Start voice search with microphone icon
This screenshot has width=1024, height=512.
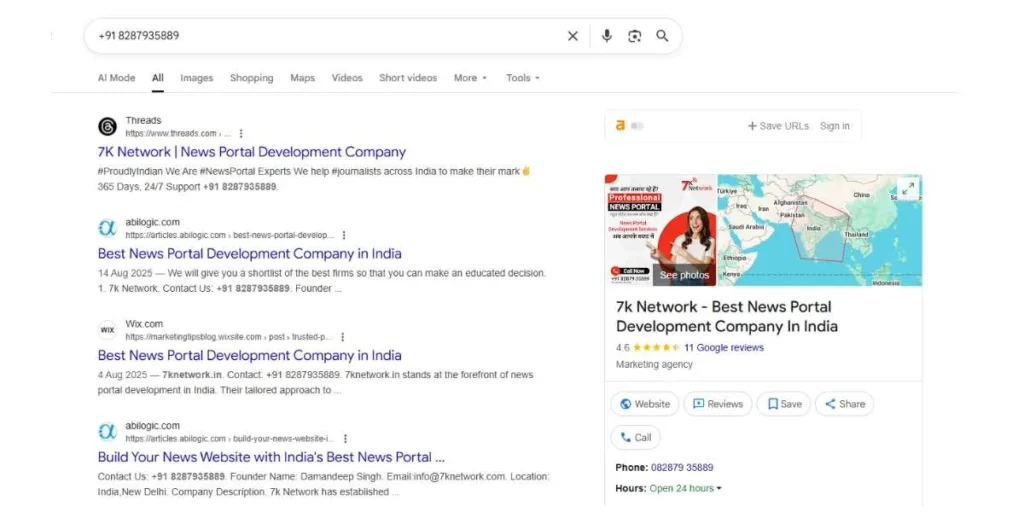[x=606, y=36]
